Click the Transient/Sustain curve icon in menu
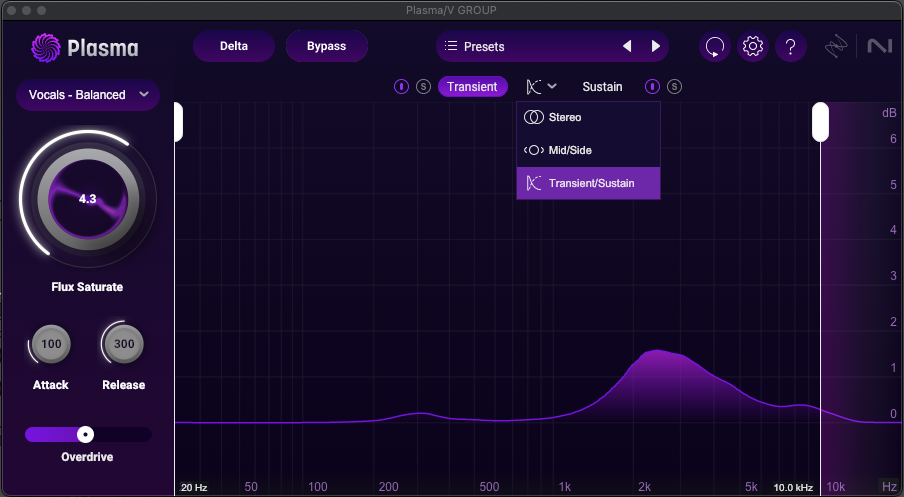 (x=533, y=183)
